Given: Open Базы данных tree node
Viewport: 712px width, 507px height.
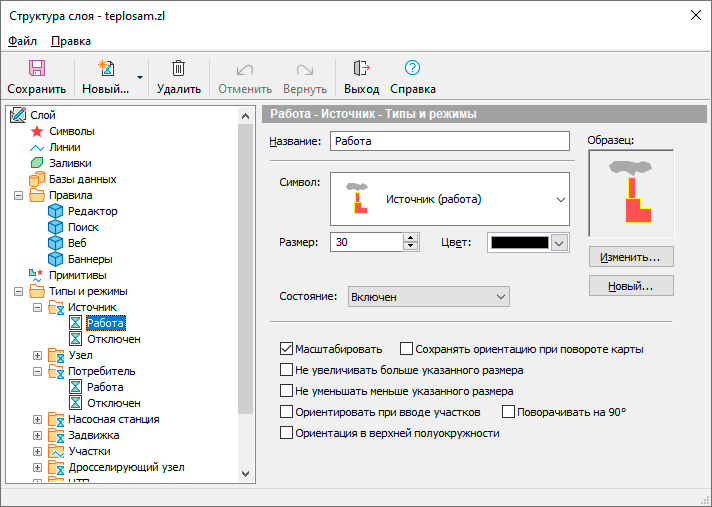Looking at the screenshot, I should click(82, 179).
